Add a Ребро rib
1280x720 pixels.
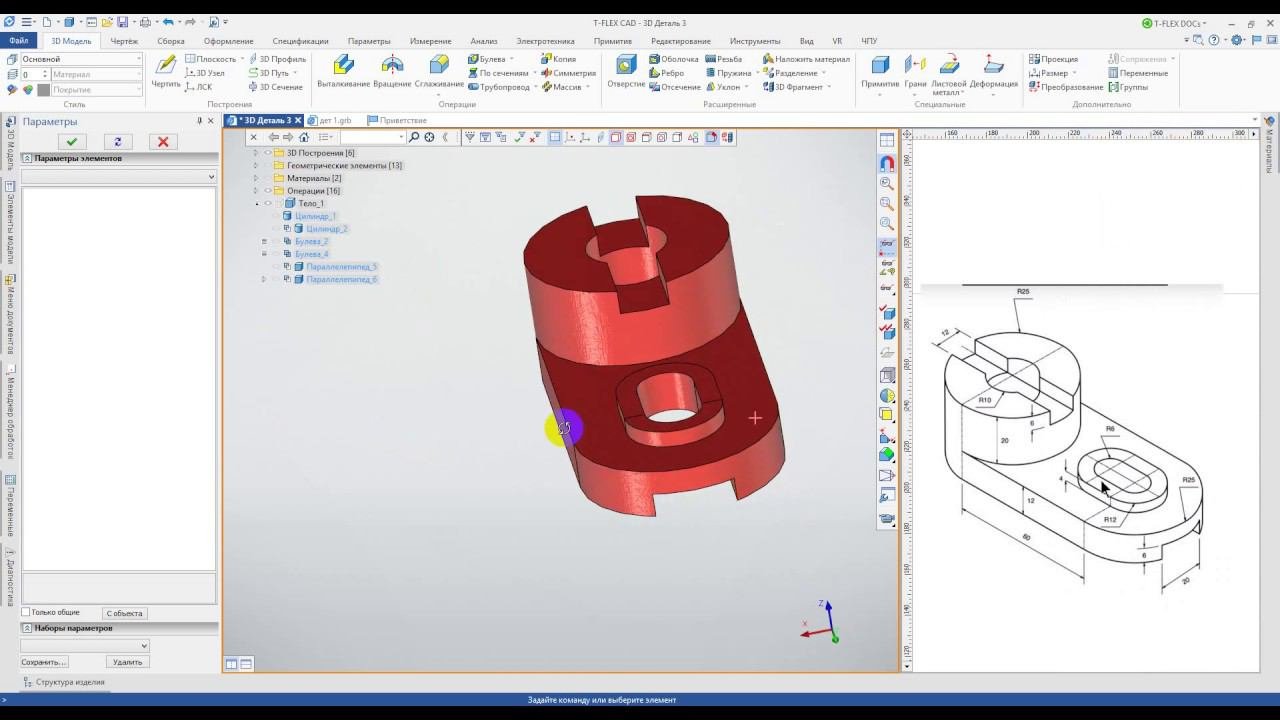(x=666, y=73)
